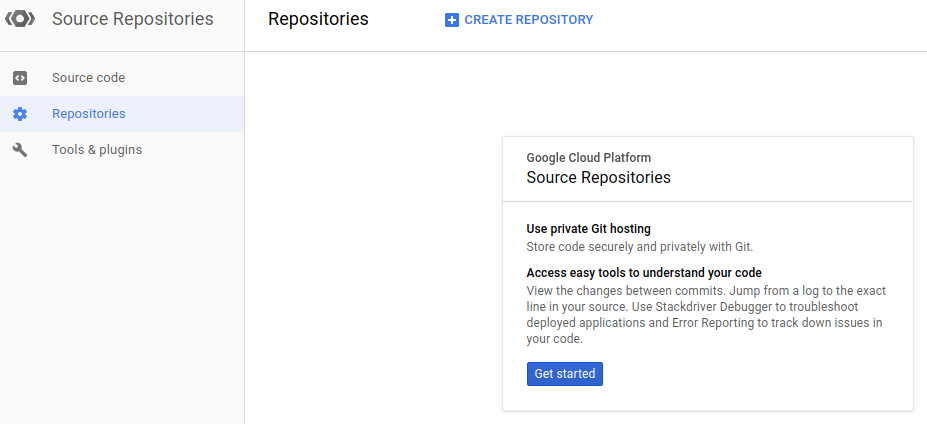Go to Tools & plugins section
927x424 pixels.
97,150
